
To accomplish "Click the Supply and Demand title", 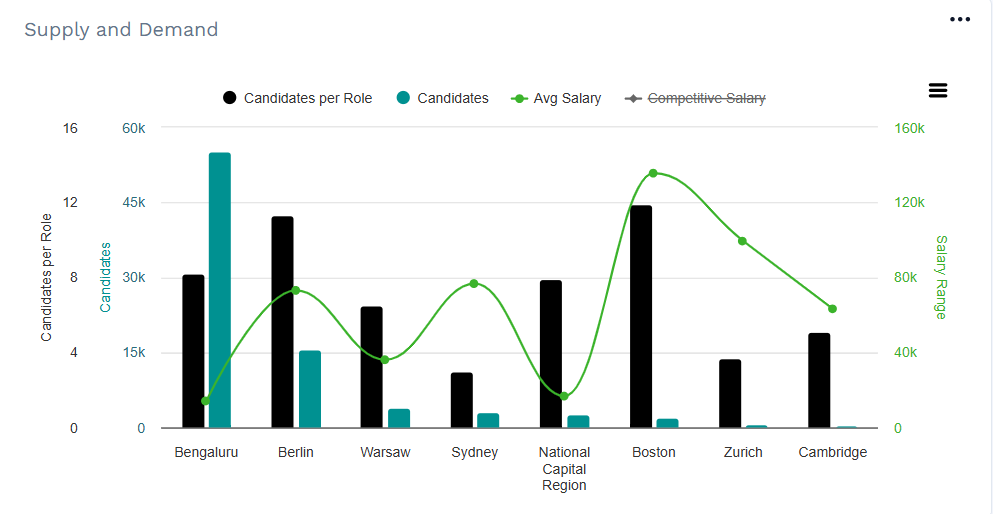I will [x=121, y=30].
